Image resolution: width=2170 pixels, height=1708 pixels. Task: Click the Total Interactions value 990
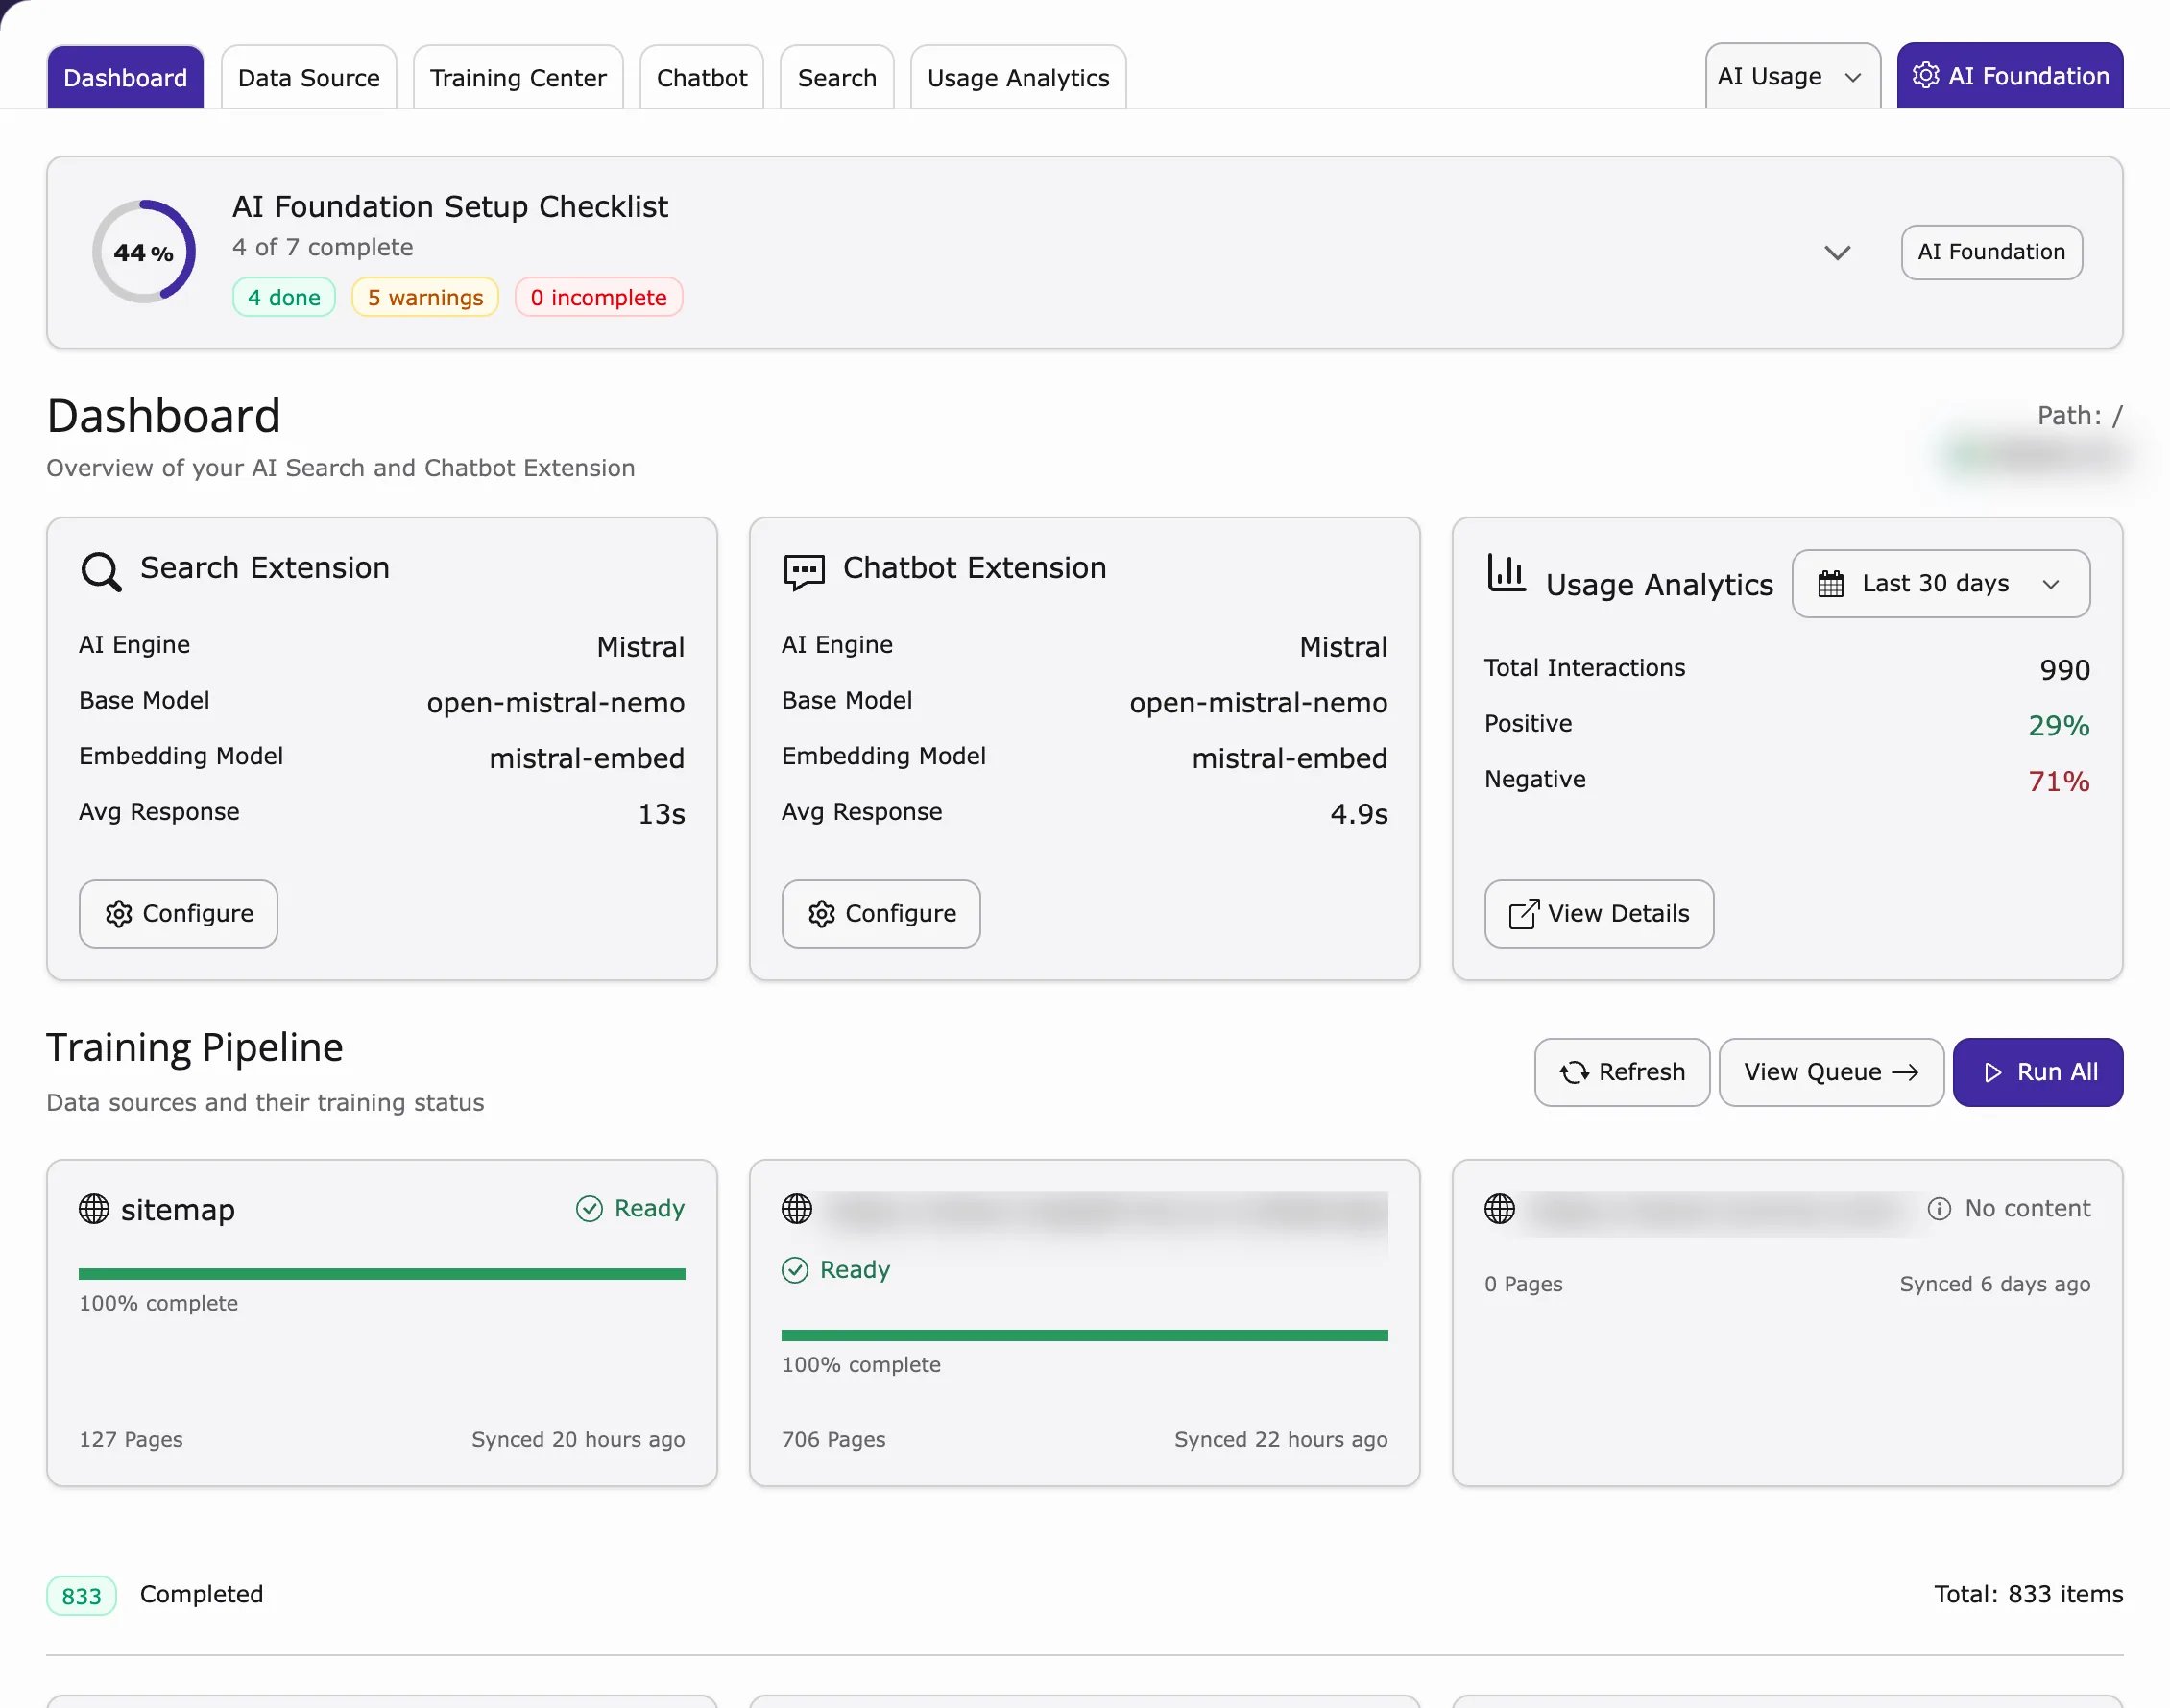[2065, 669]
